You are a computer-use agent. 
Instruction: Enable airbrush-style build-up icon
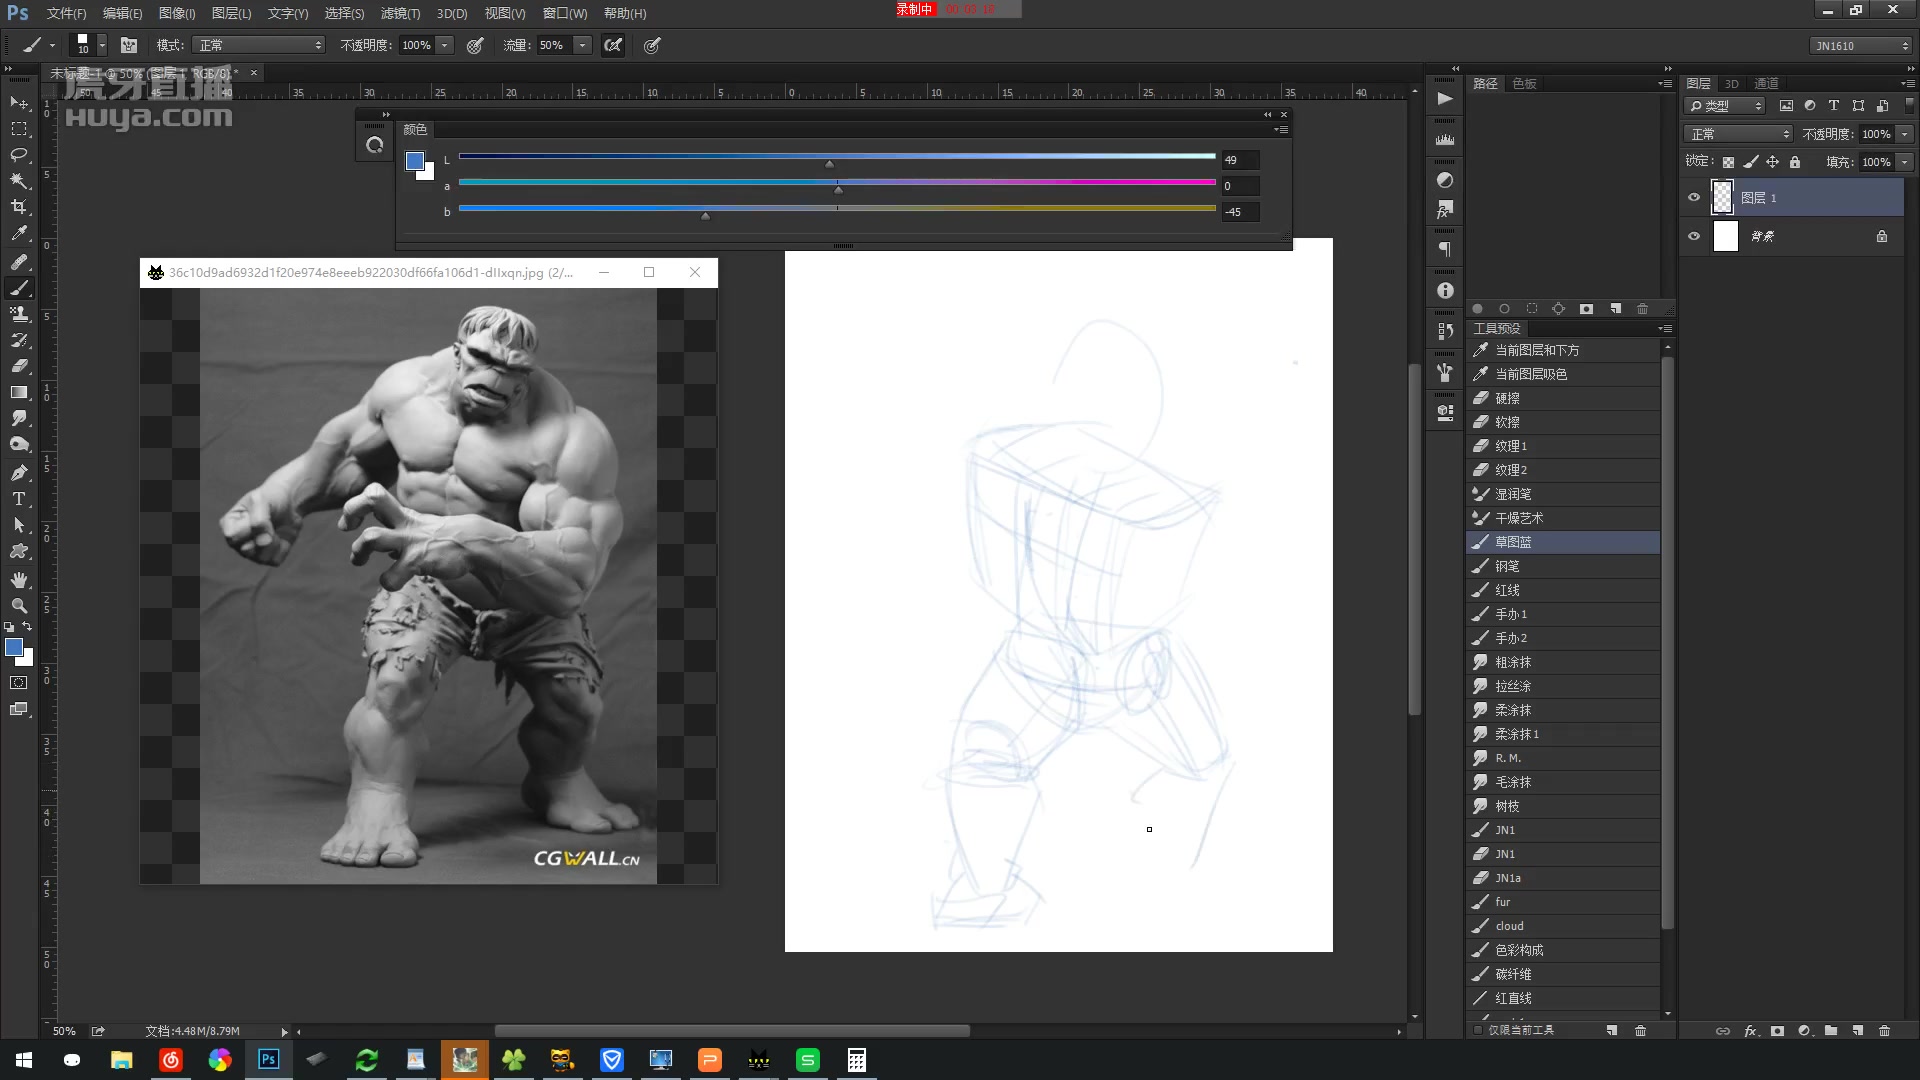[x=613, y=45]
